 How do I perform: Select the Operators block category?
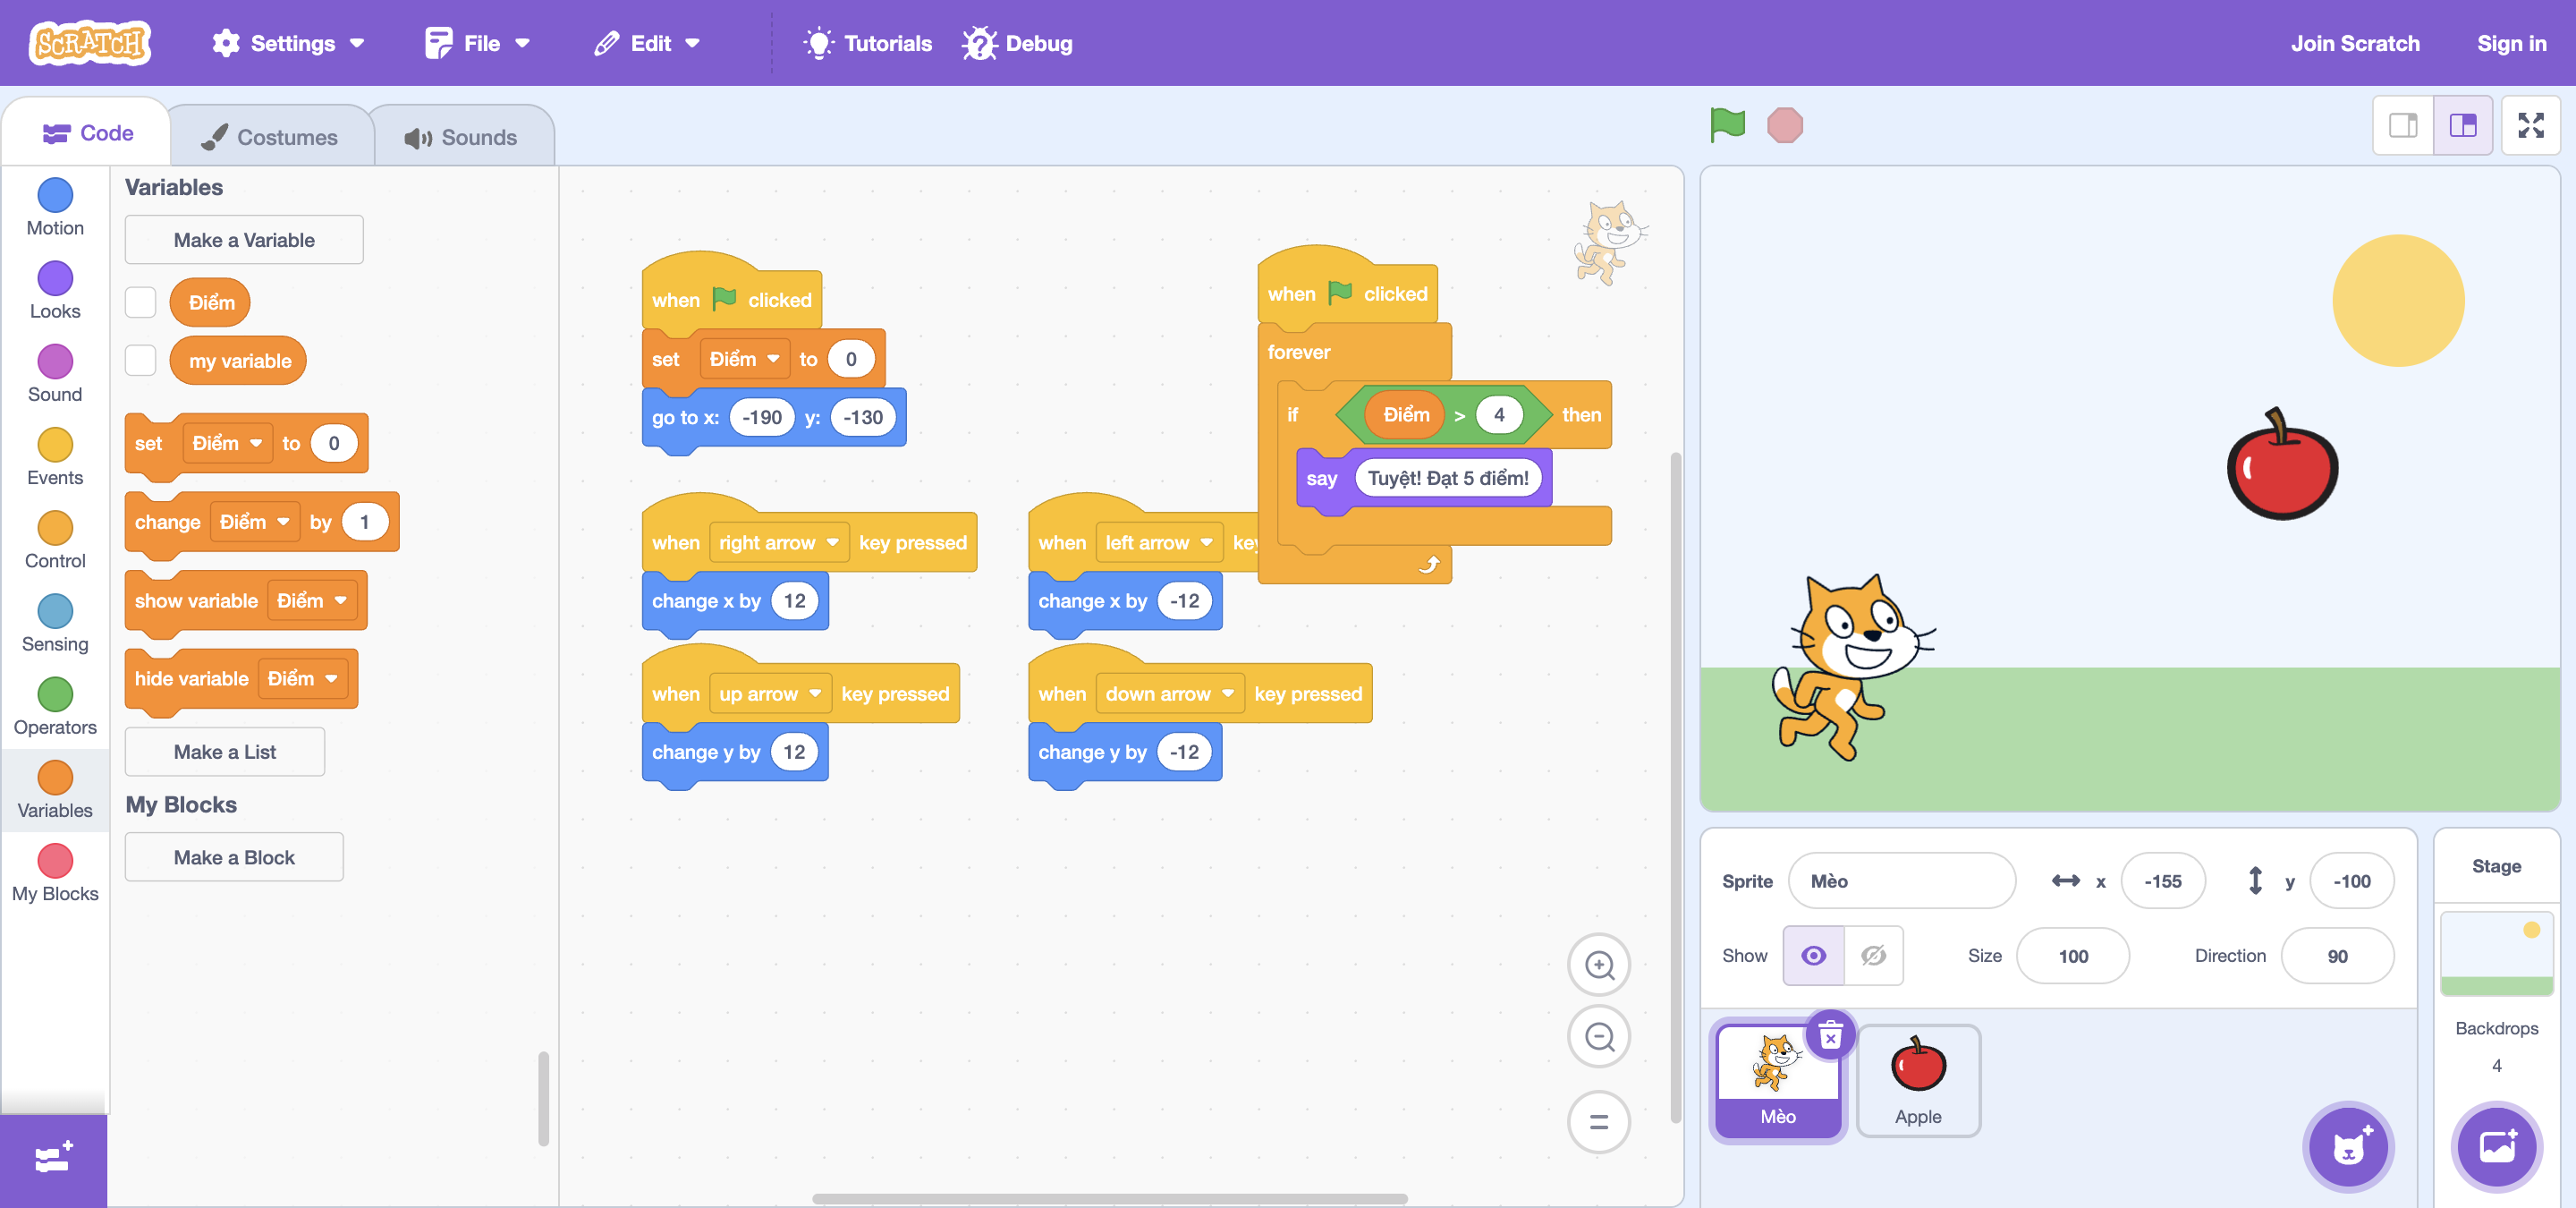pyautogui.click(x=55, y=707)
